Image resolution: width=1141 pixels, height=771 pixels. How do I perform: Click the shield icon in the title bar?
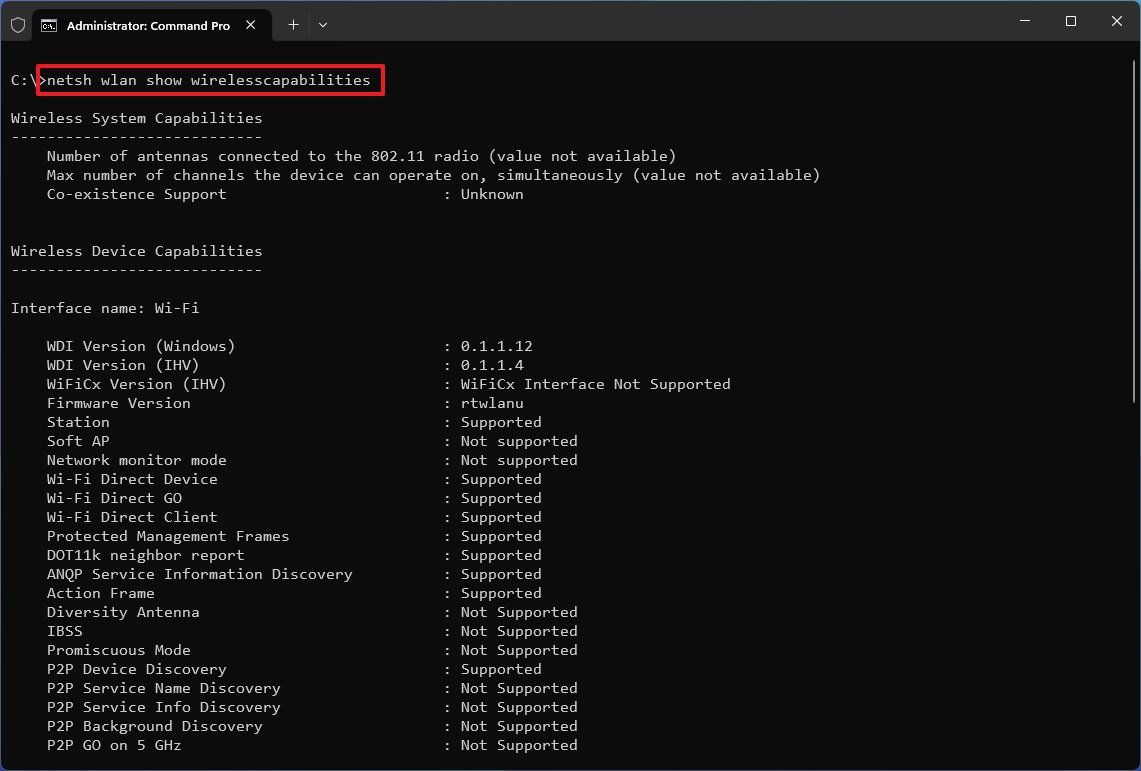[18, 24]
